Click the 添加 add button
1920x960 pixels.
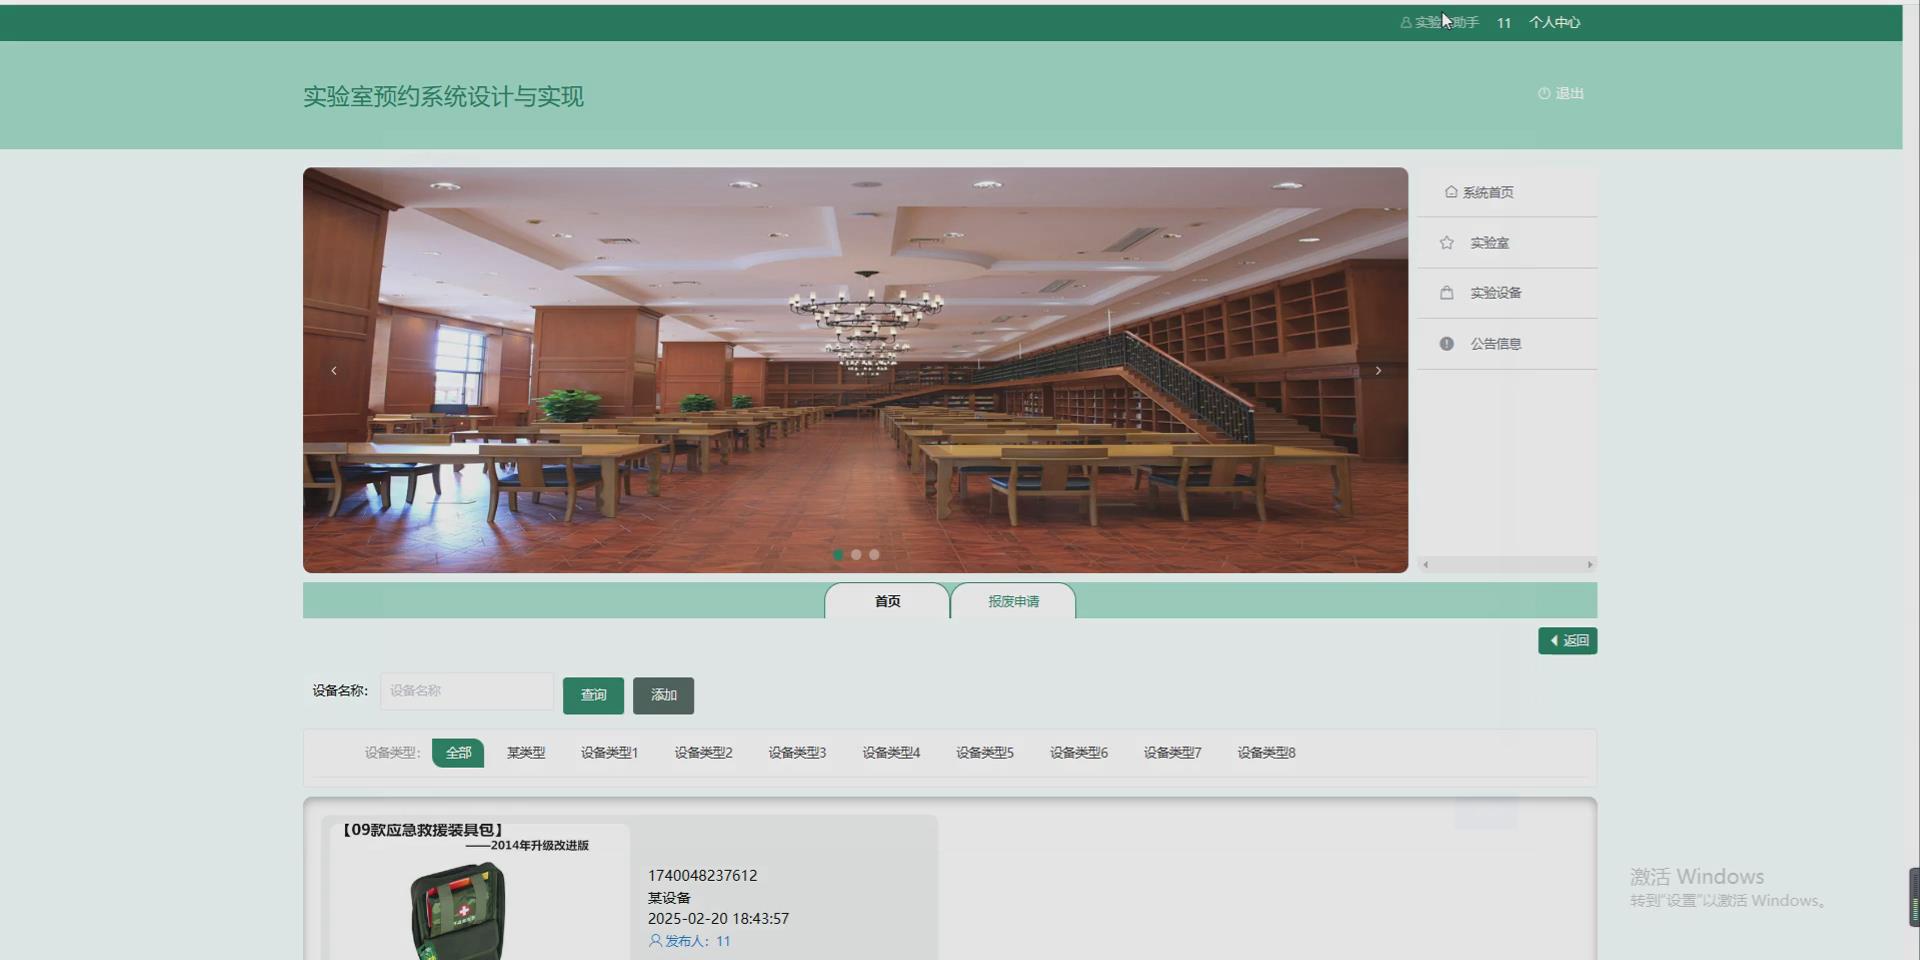coord(663,695)
